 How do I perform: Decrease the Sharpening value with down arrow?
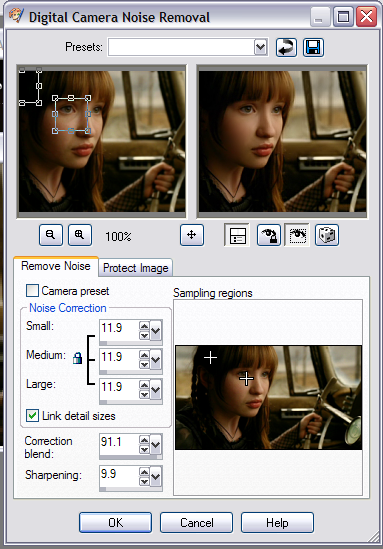(144, 482)
